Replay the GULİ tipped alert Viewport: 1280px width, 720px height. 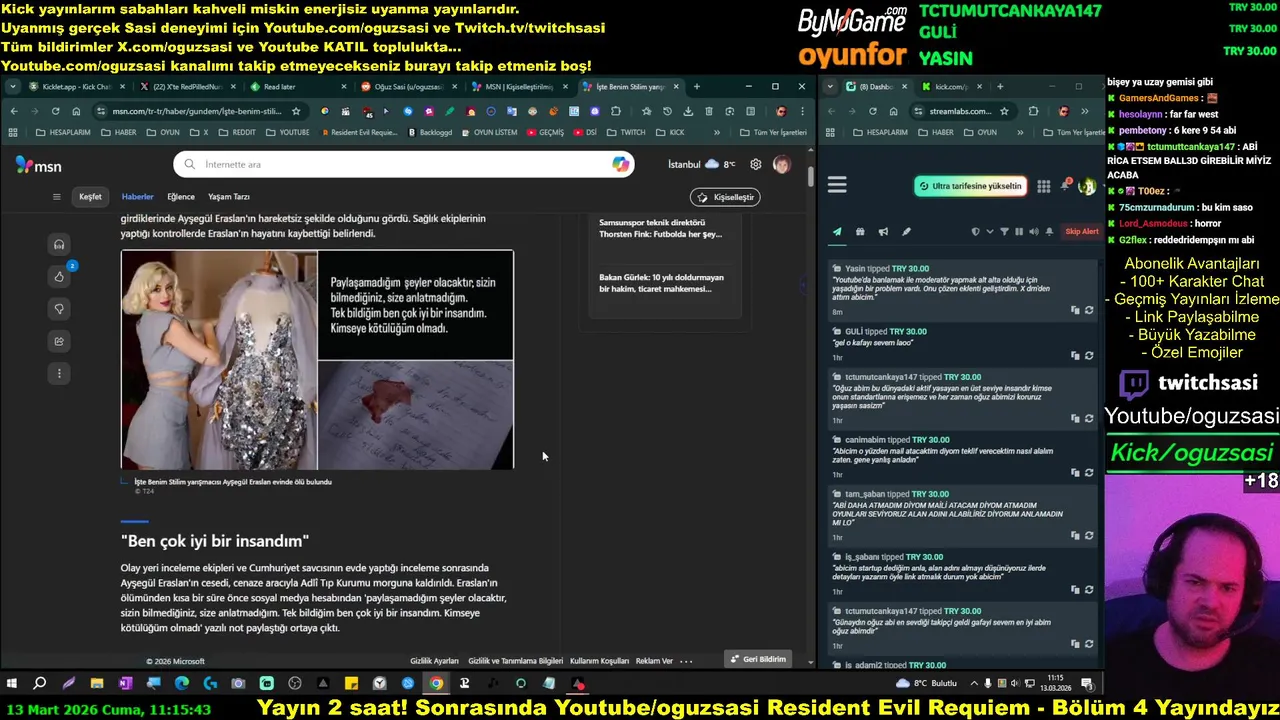[1089, 355]
